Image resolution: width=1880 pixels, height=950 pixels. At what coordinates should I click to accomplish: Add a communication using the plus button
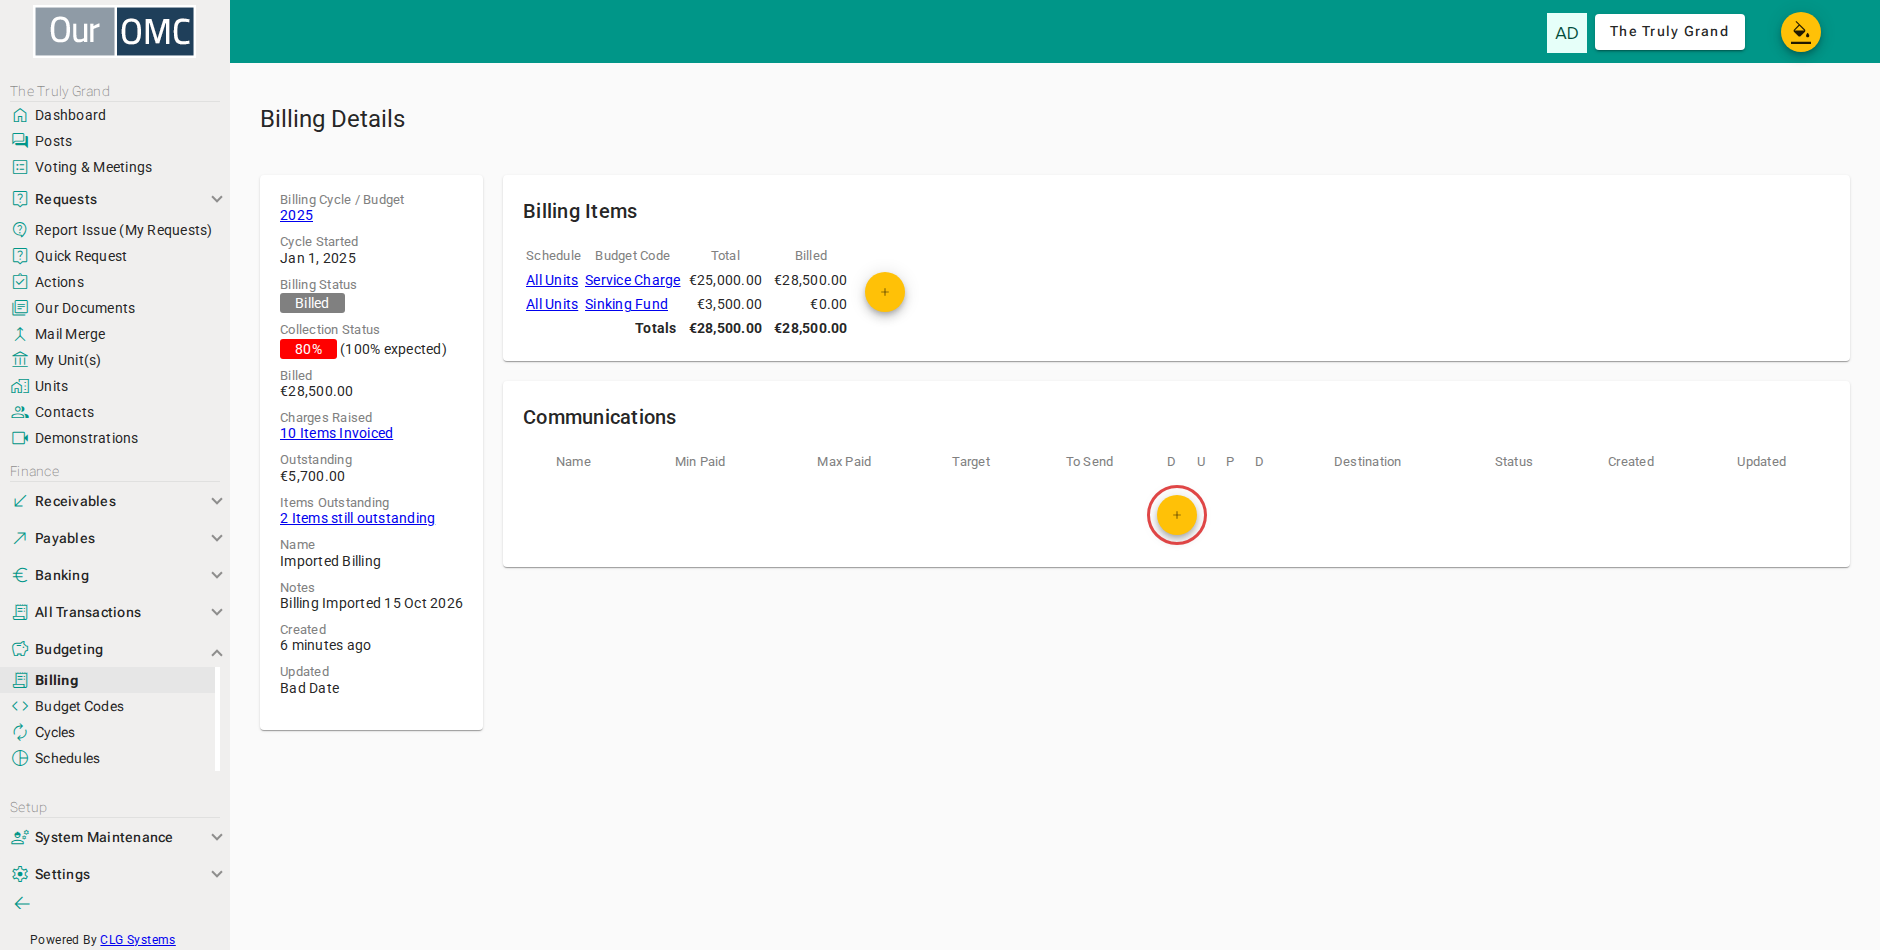(x=1177, y=515)
